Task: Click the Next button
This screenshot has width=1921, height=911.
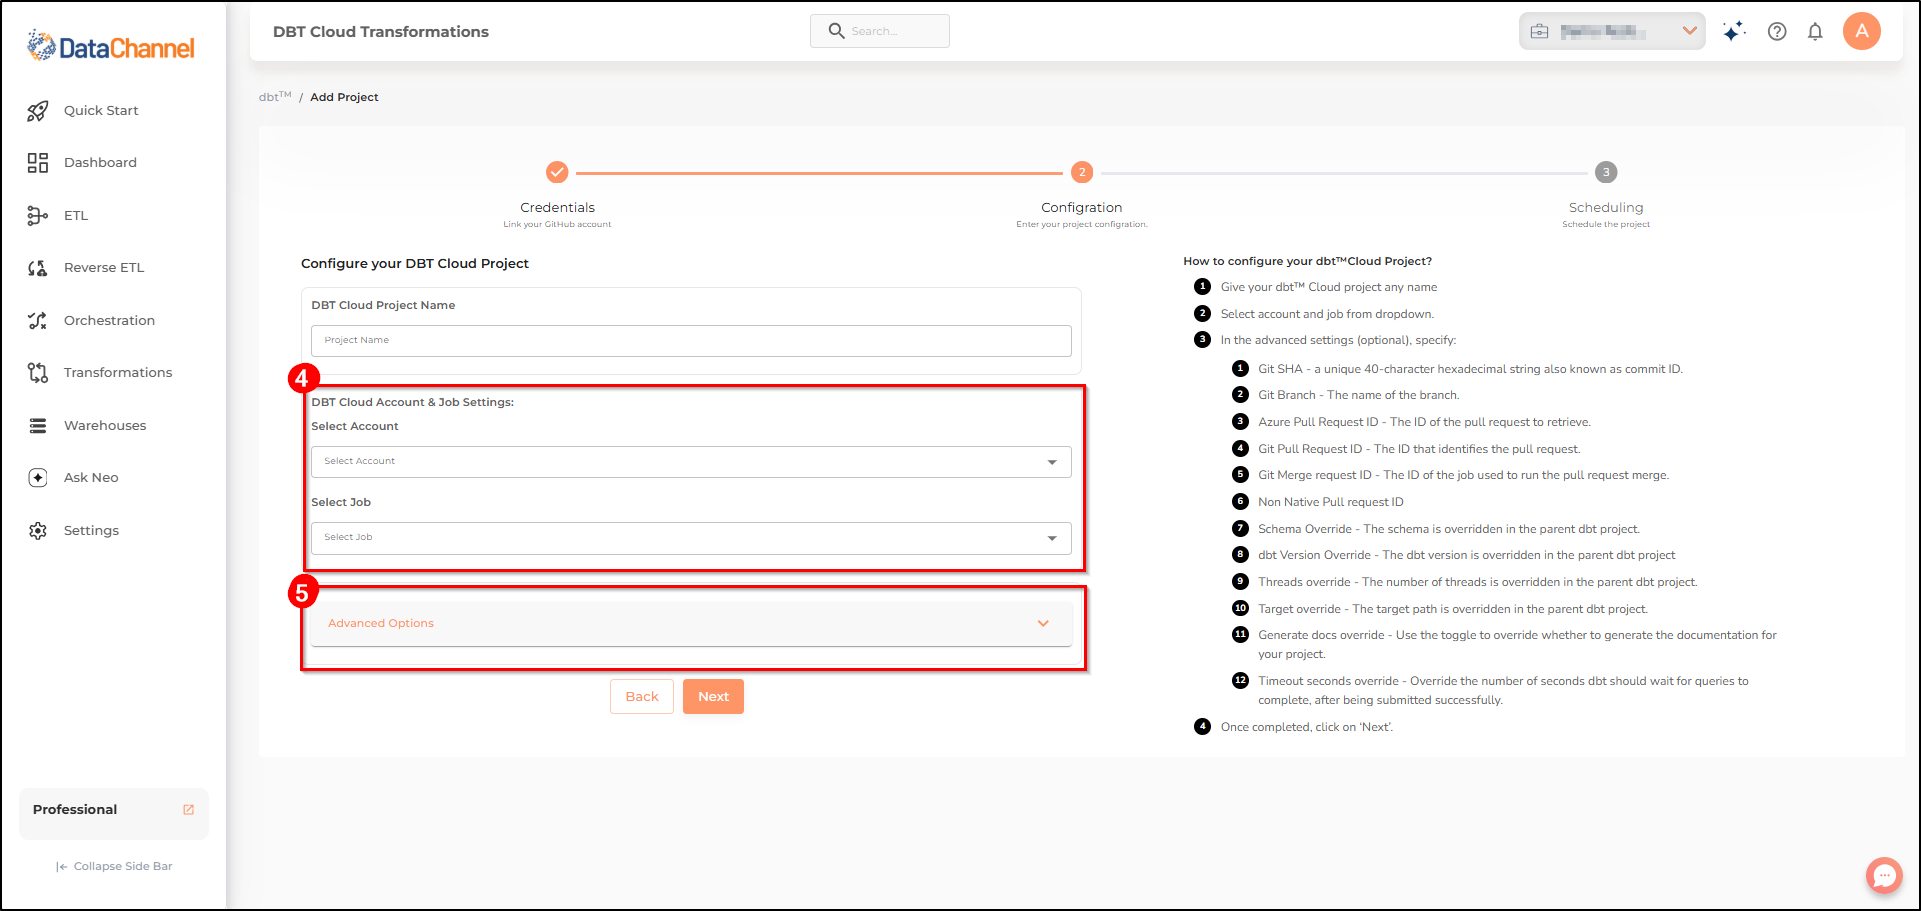Action: pyautogui.click(x=713, y=697)
